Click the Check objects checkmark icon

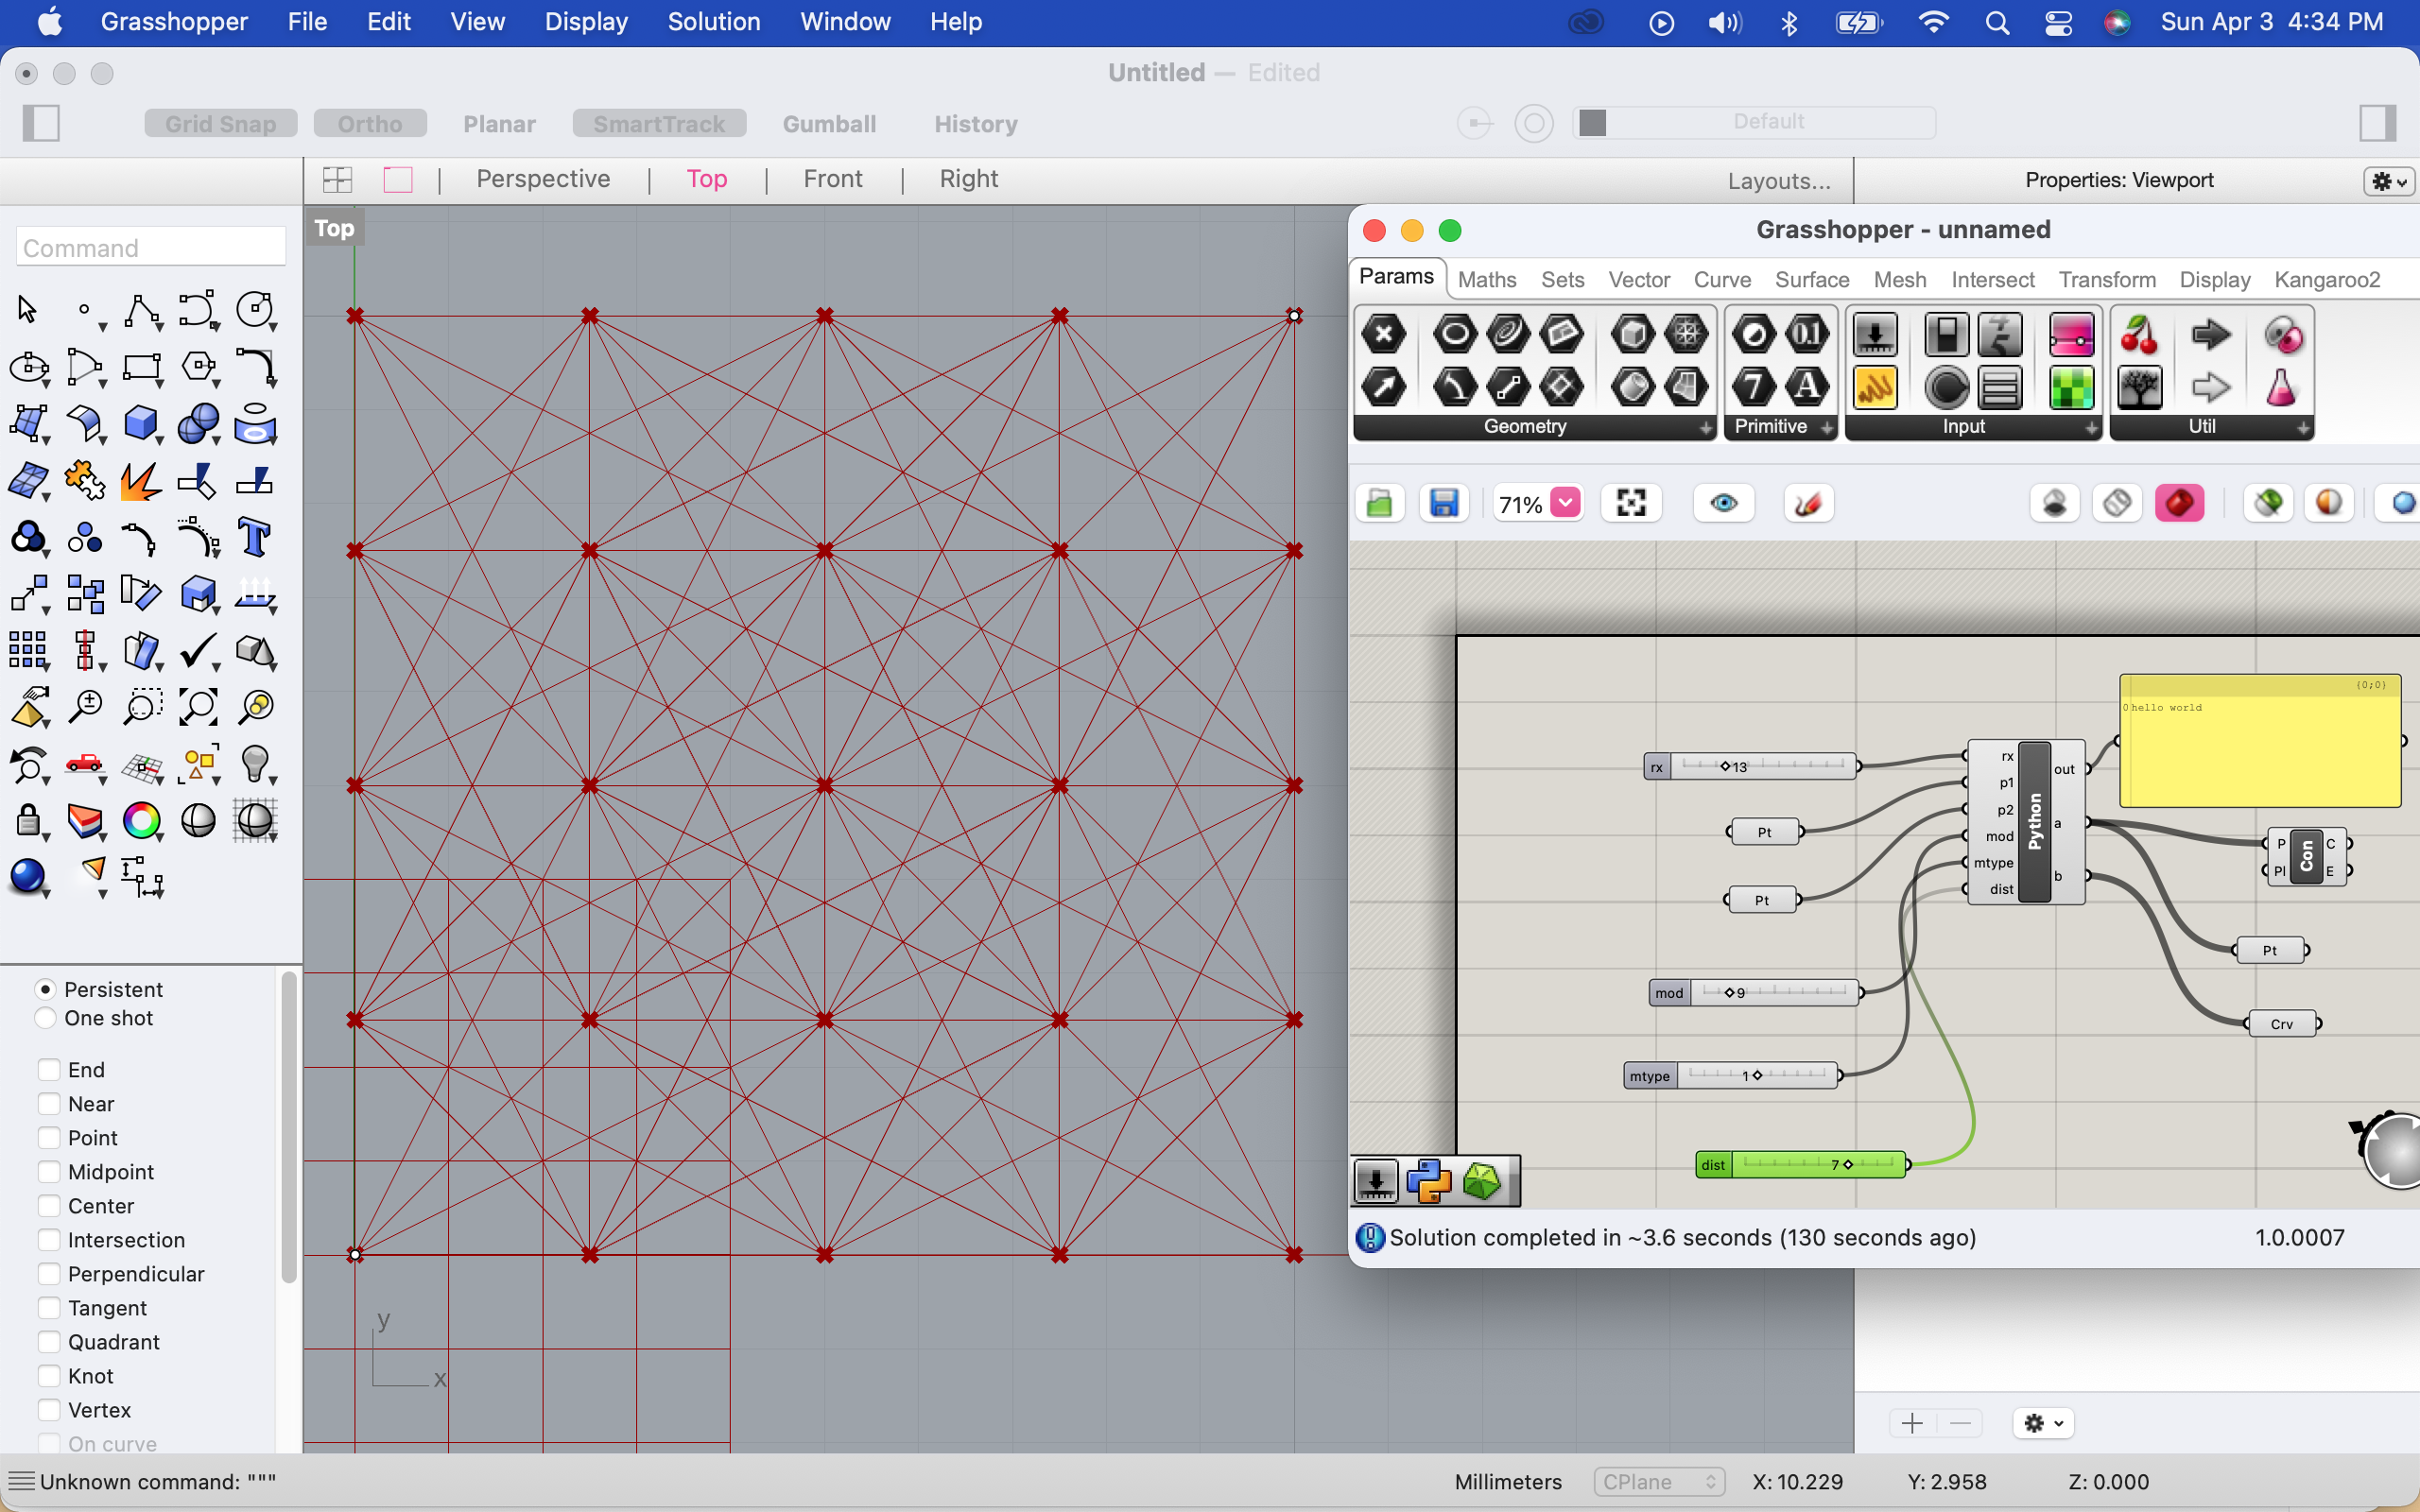coord(198,651)
